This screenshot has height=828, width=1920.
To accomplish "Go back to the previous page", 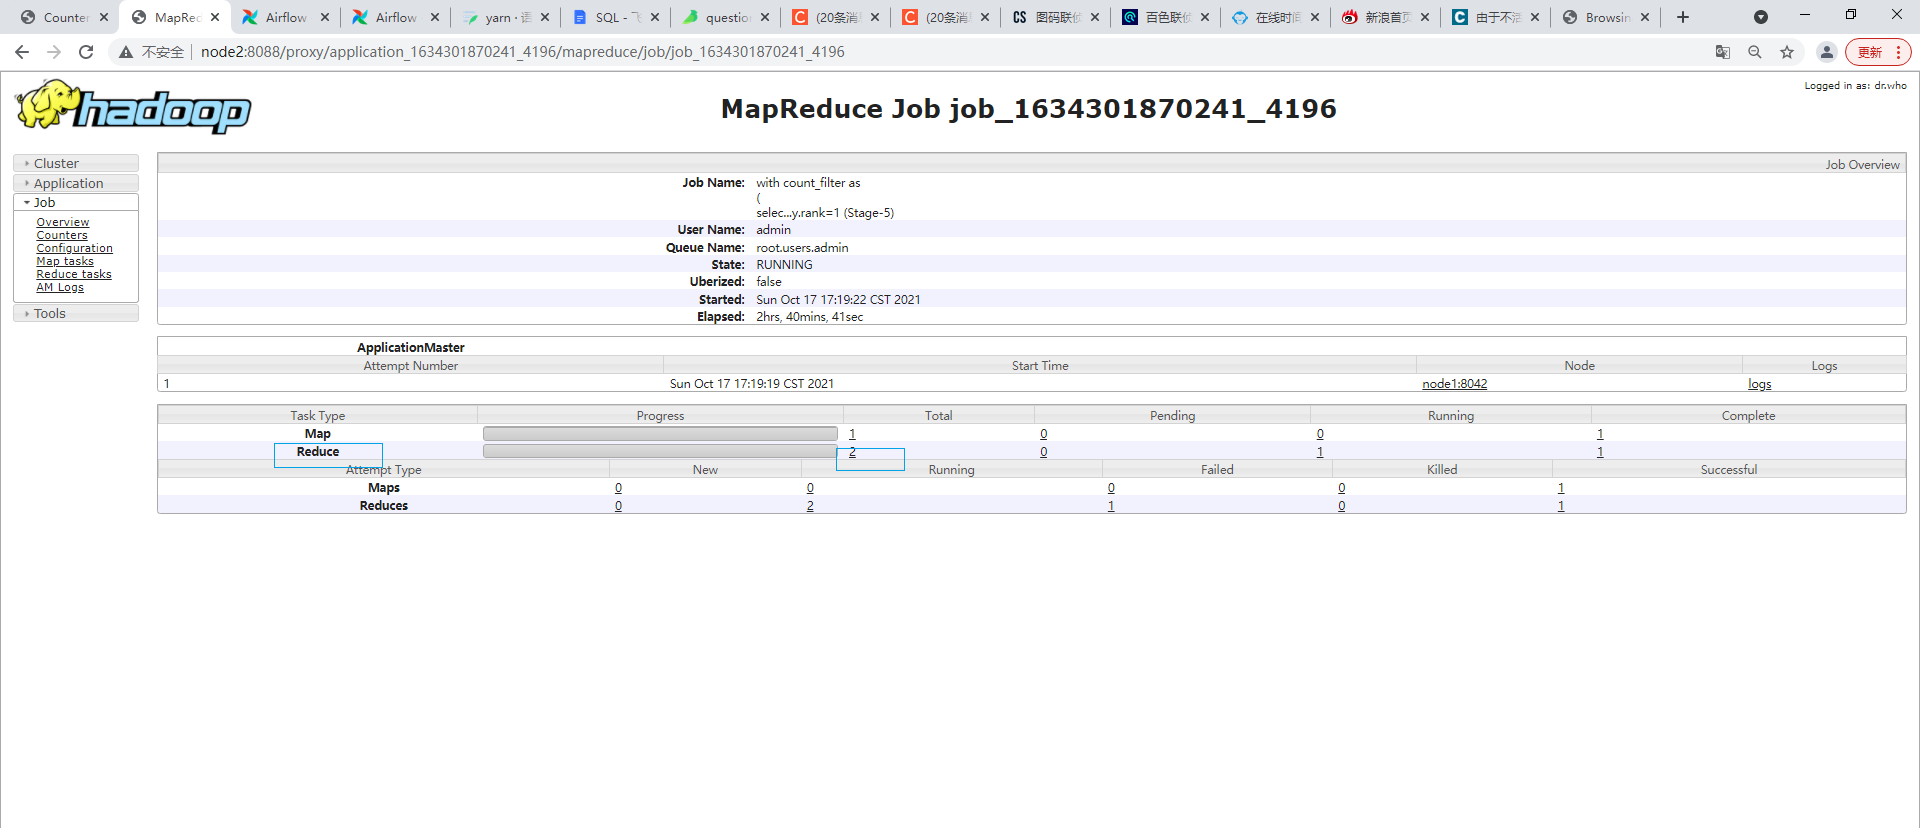I will [x=22, y=52].
